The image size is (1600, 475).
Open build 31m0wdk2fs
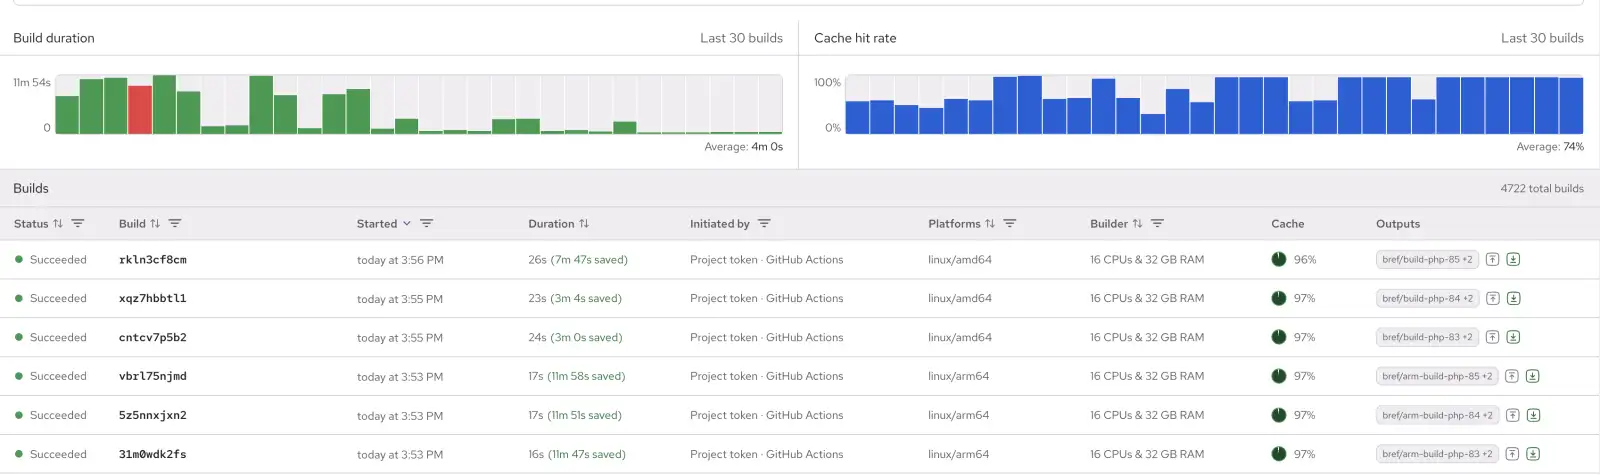[153, 454]
